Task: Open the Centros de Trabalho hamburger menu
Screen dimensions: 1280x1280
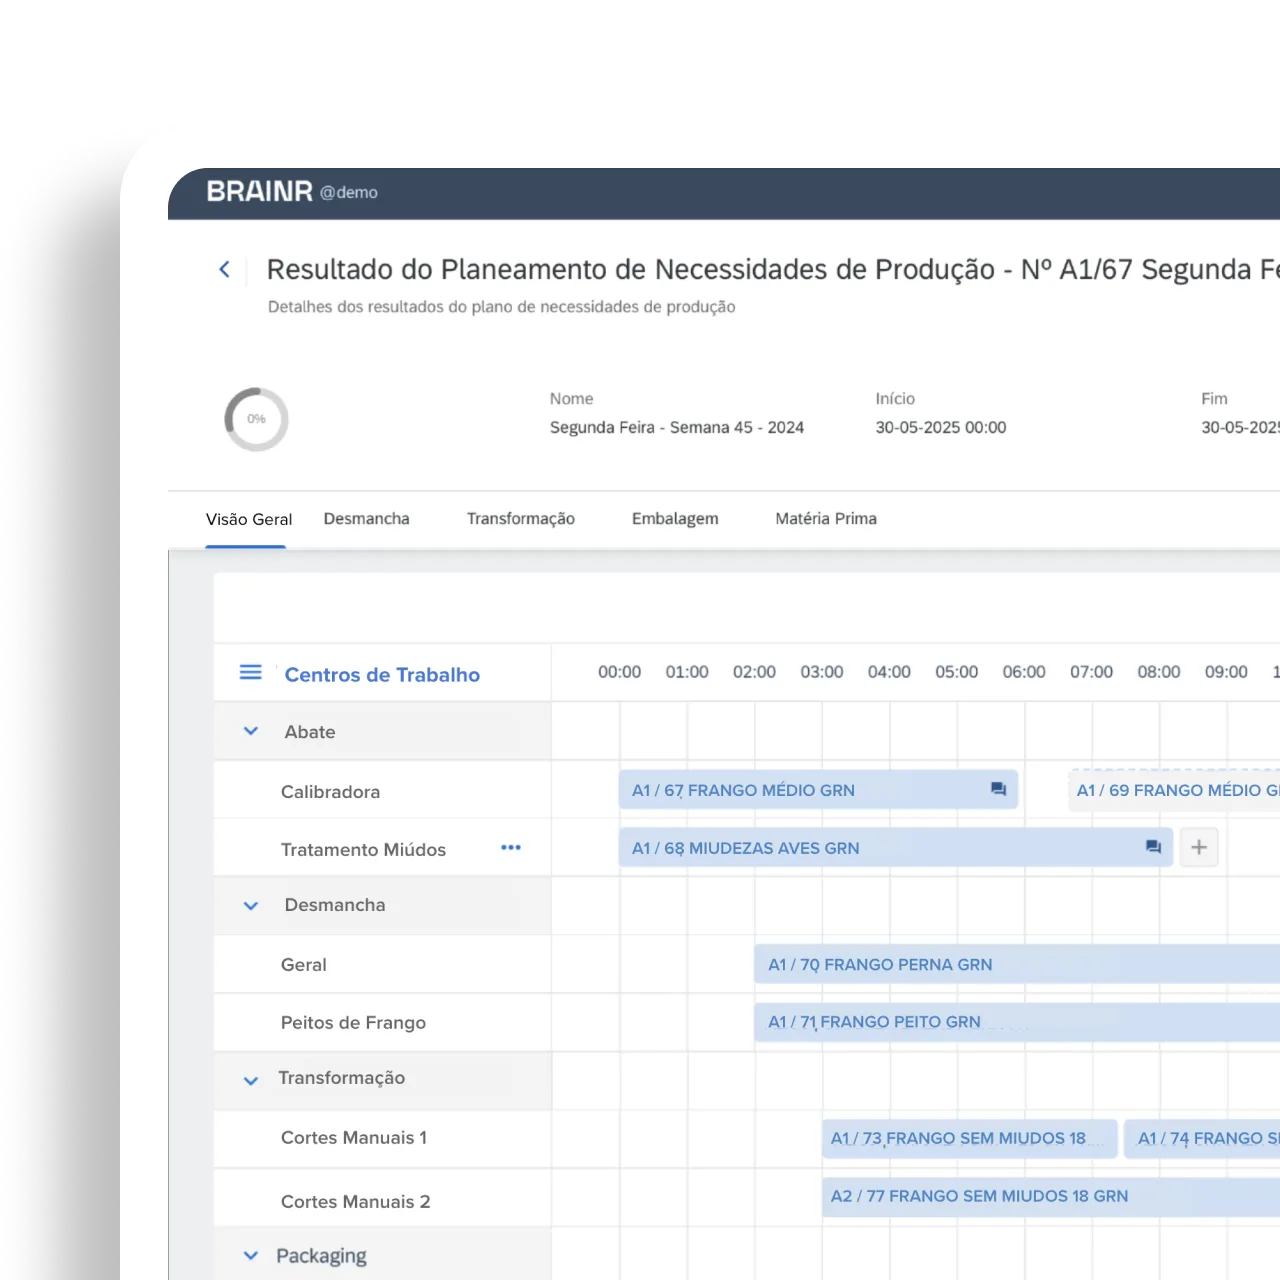Action: 250,672
